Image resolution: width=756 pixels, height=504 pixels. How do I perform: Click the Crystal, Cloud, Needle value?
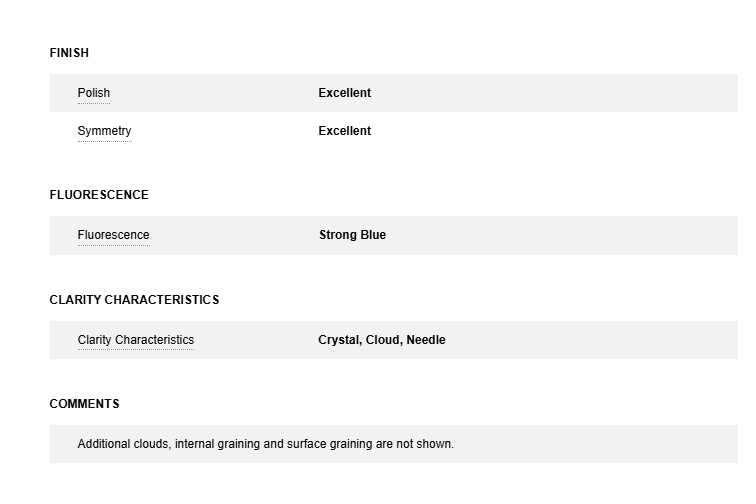tap(381, 340)
